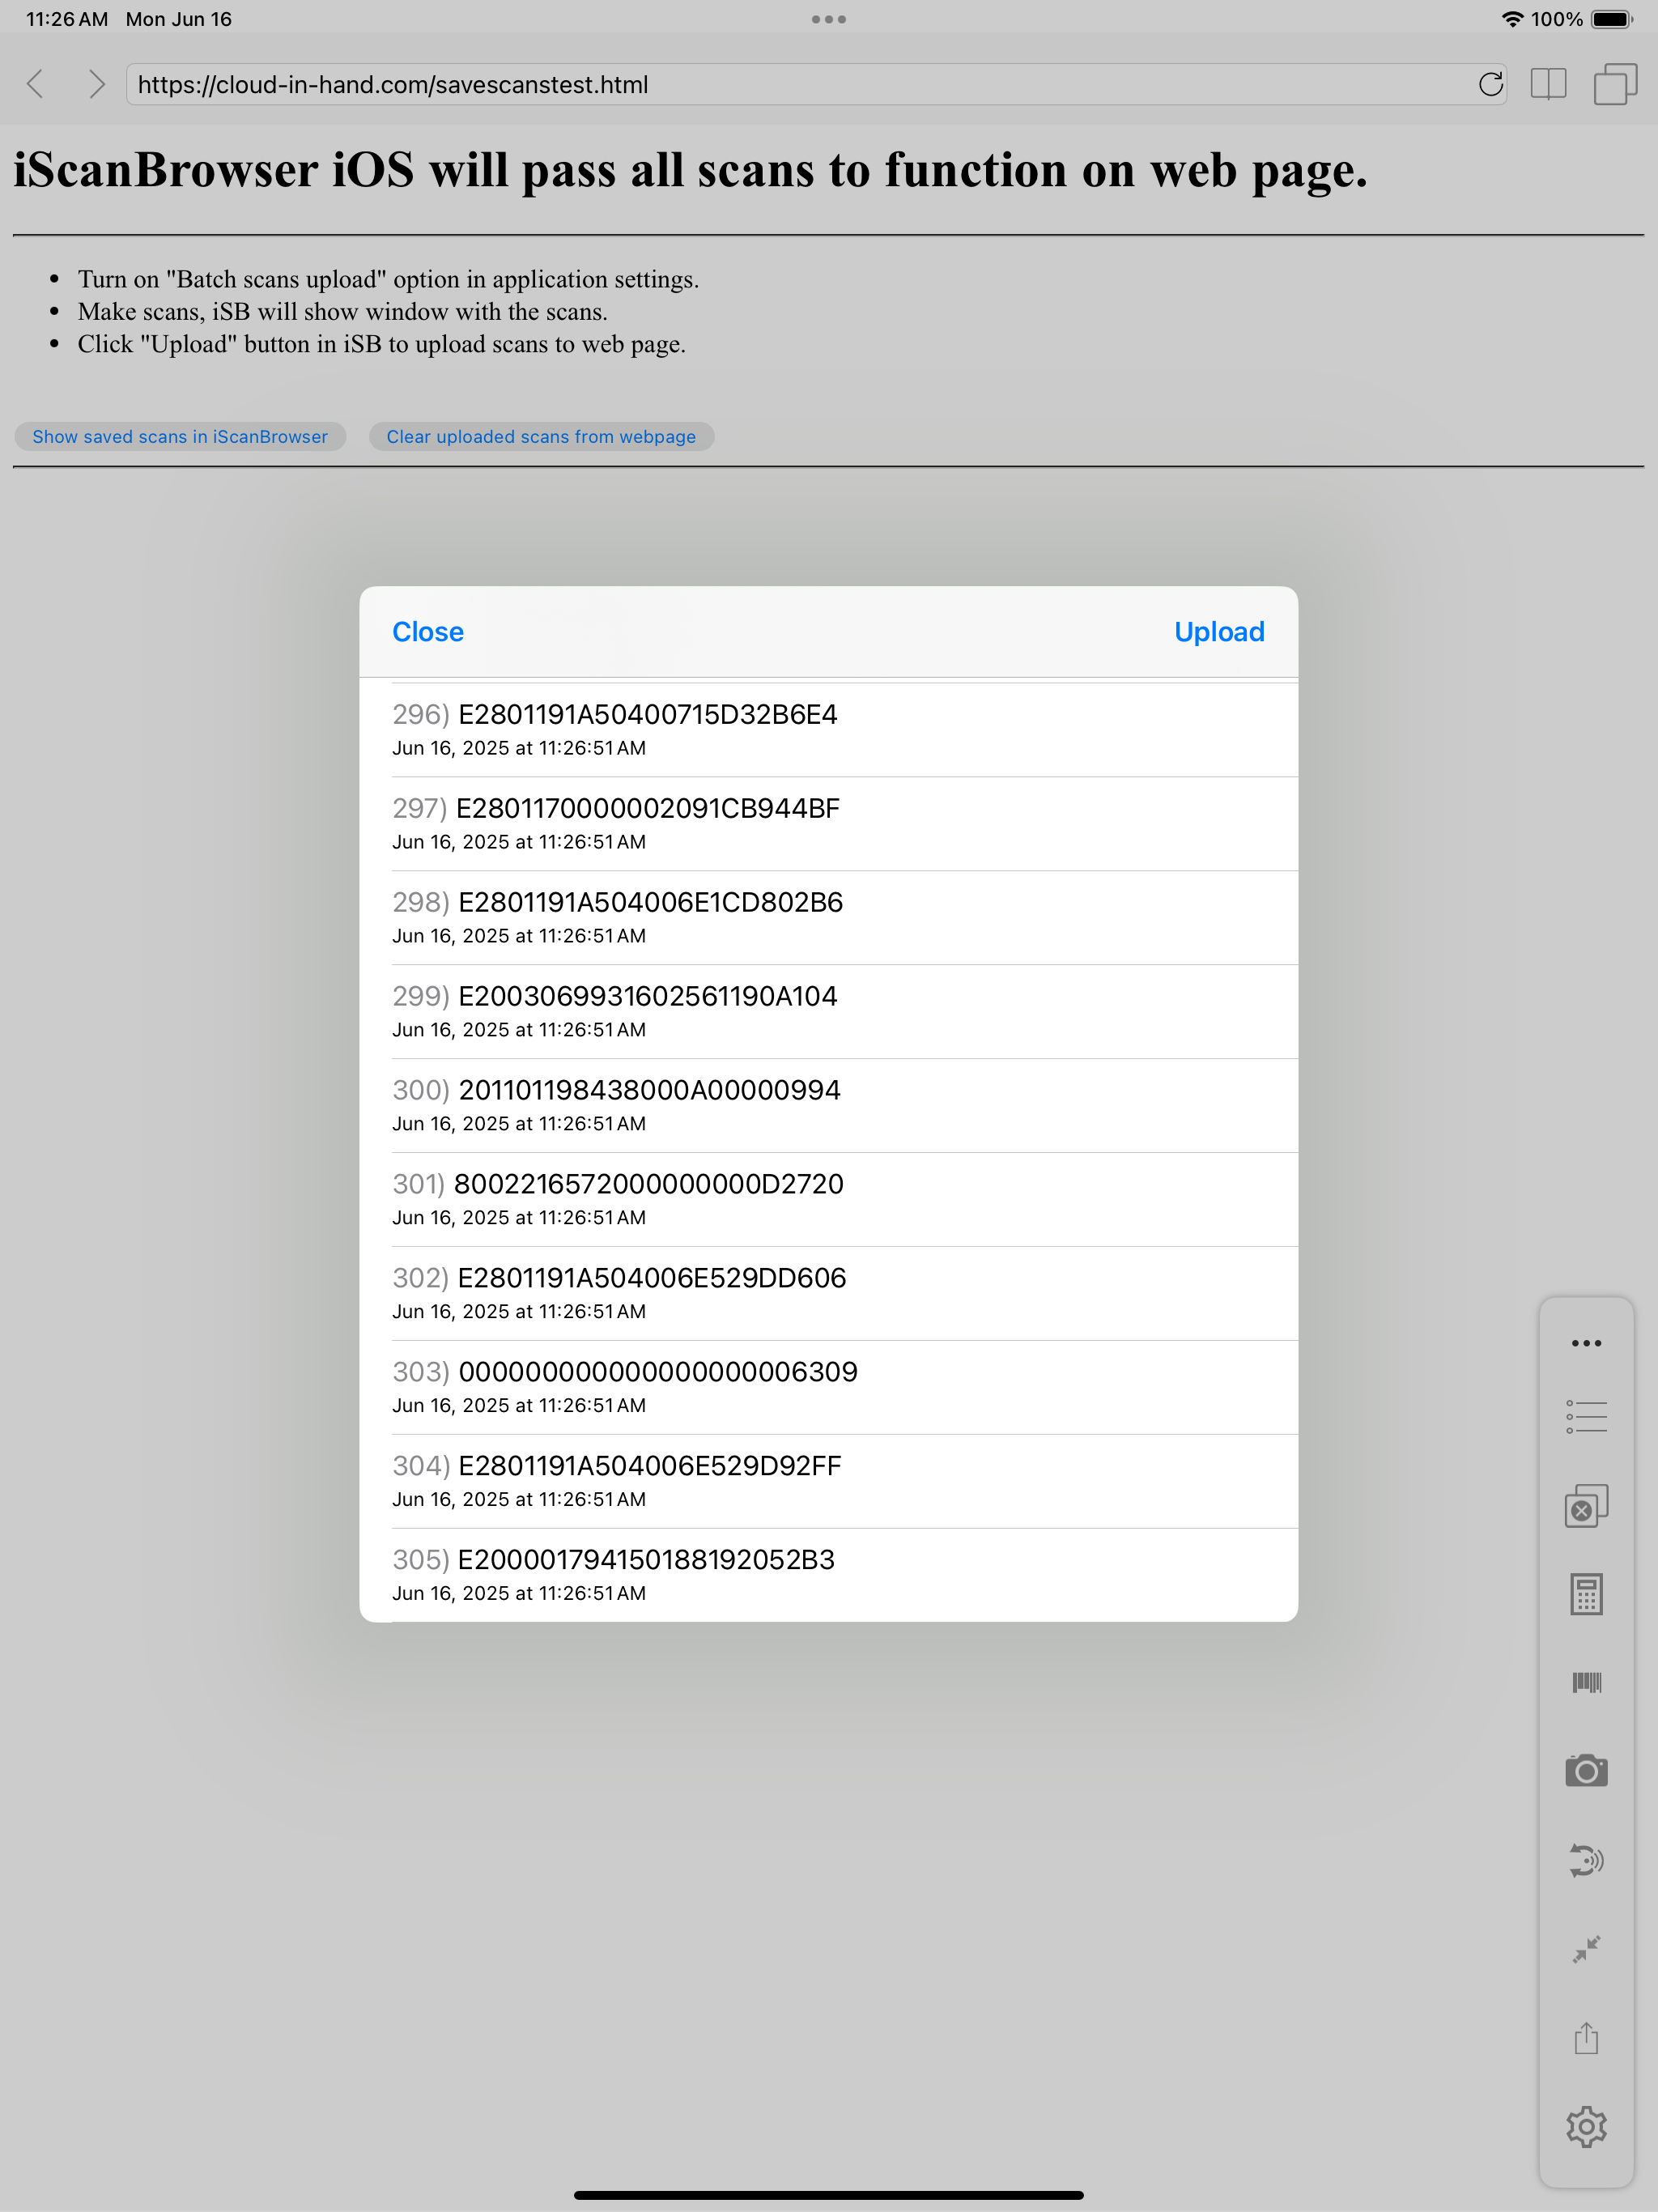This screenshot has height=2212, width=1658.
Task: Select scan 299 E2003069931602561190A104
Action: pos(829,1012)
